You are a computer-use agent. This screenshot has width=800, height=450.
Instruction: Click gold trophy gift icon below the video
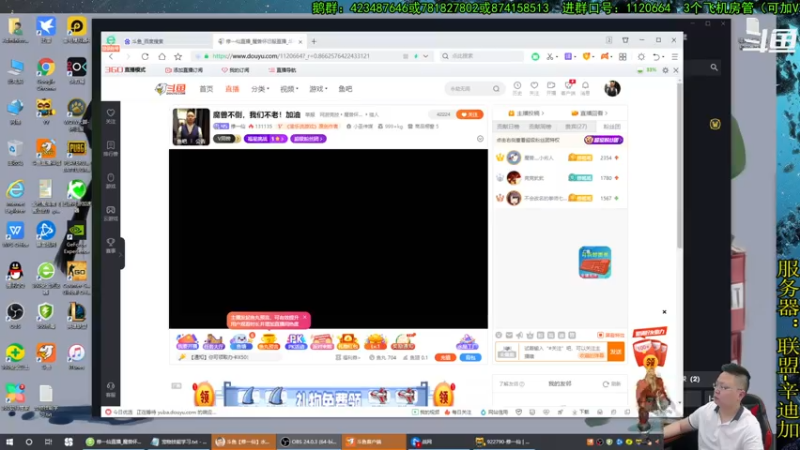(x=268, y=342)
